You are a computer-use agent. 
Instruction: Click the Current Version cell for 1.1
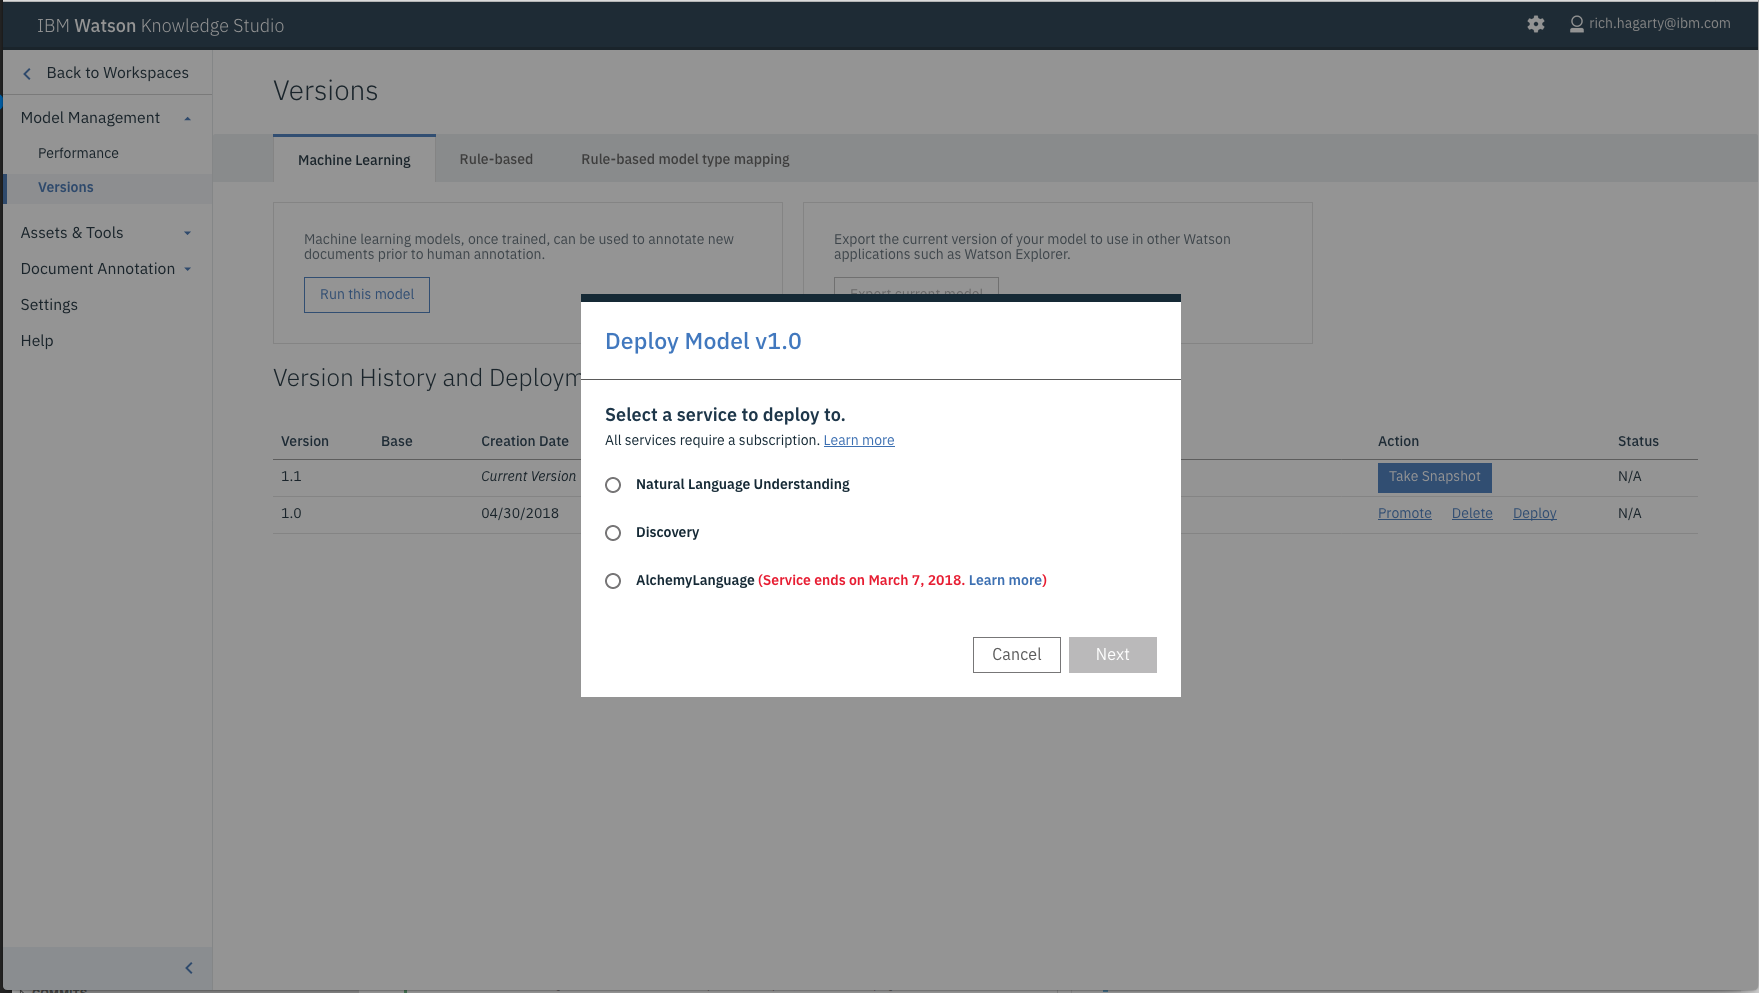(x=528, y=477)
